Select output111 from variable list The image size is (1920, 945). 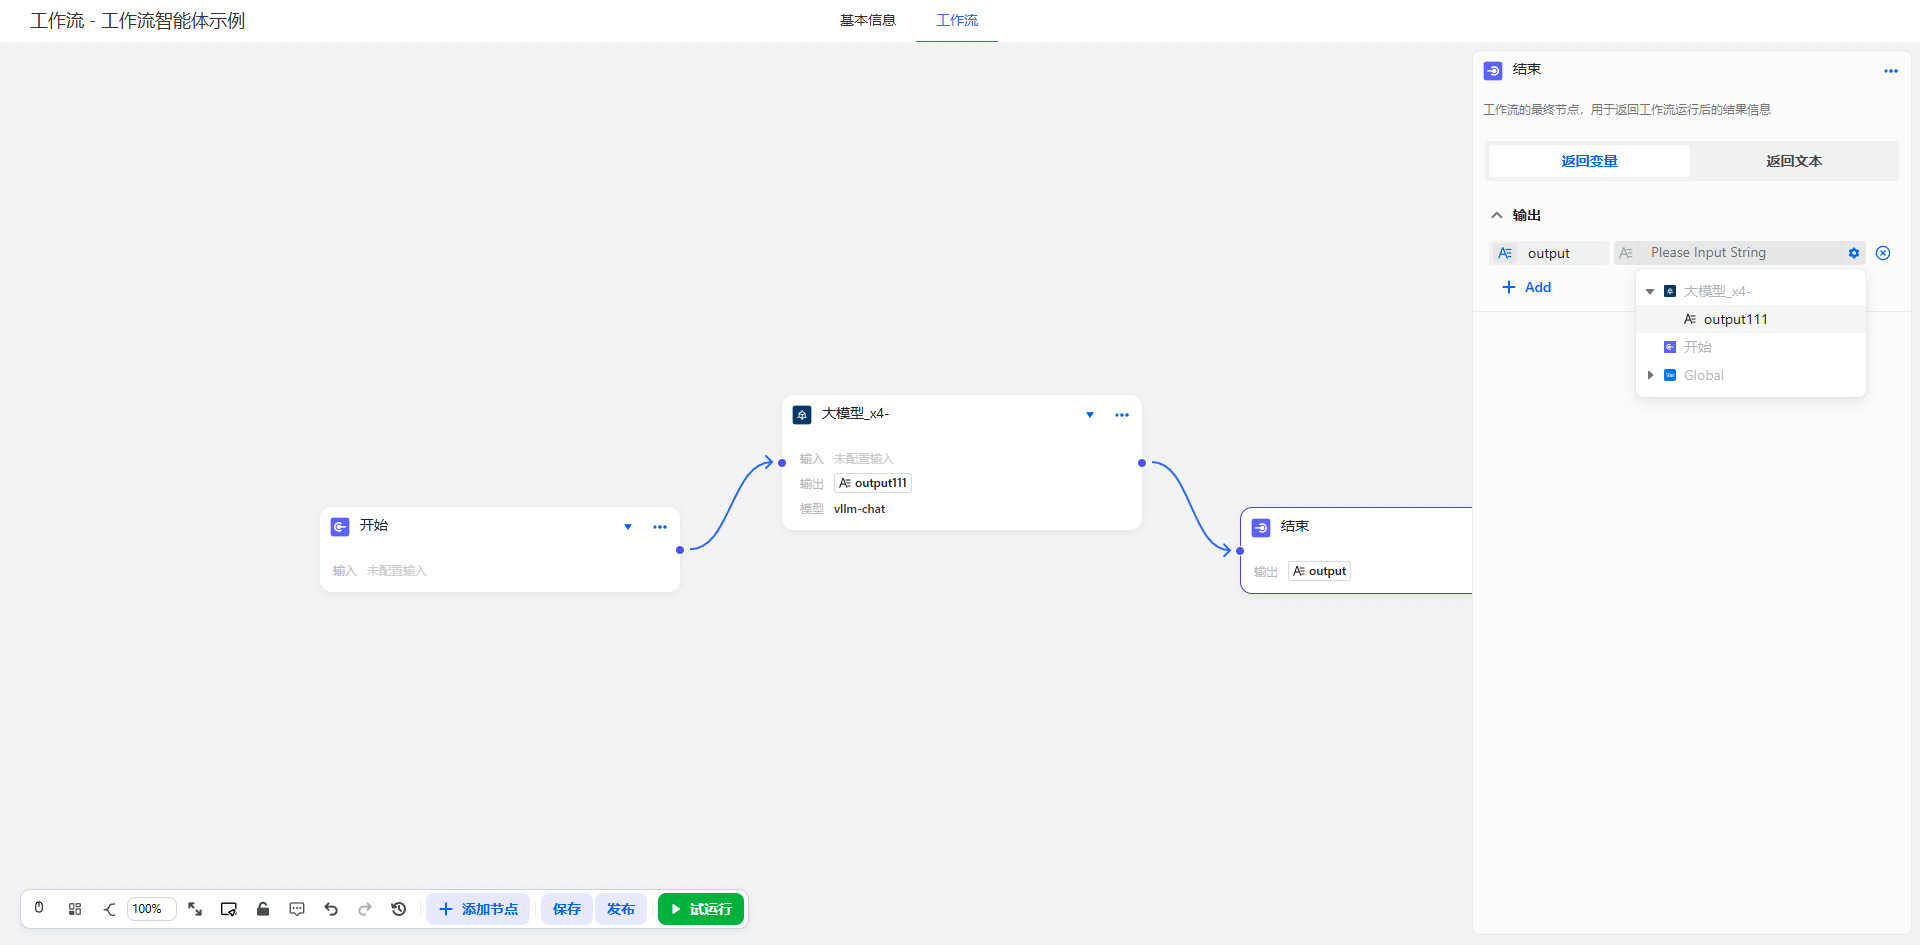point(1735,319)
